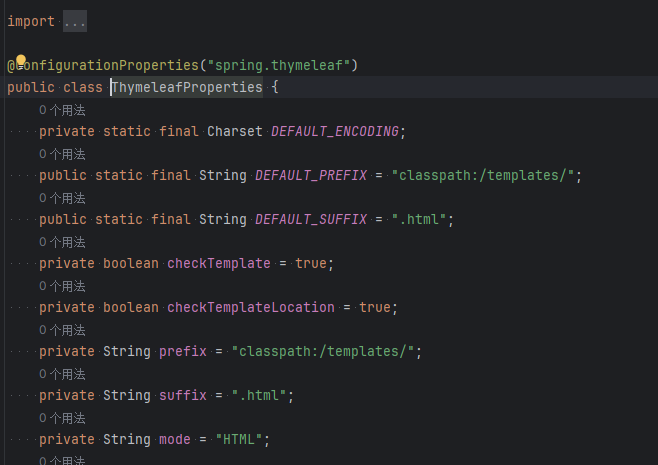Image resolution: width=658 pixels, height=465 pixels.
Task: Expand the folded import block
Action: [x=75, y=21]
